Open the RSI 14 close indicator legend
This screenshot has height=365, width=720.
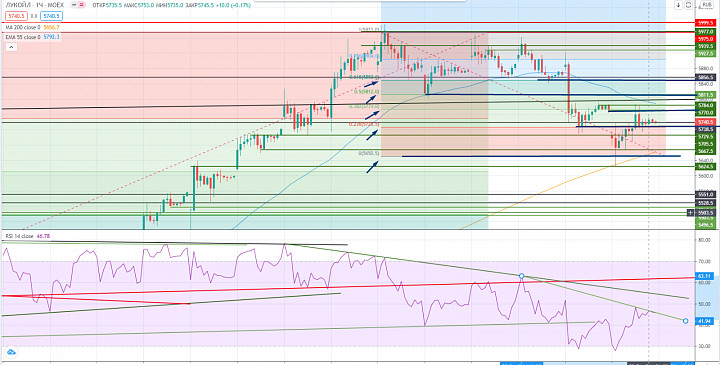[28, 236]
